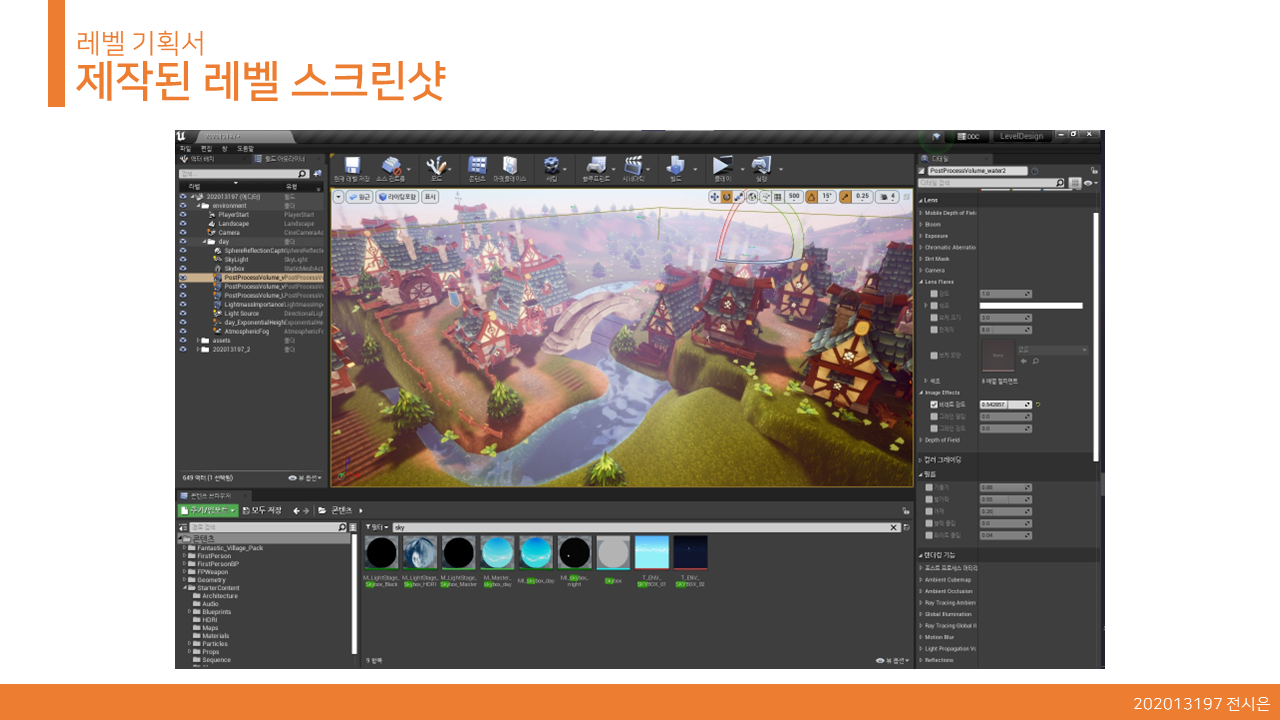Toggle surface snapping viewport icon
Viewport: 1280px width, 720px height.
pos(765,197)
